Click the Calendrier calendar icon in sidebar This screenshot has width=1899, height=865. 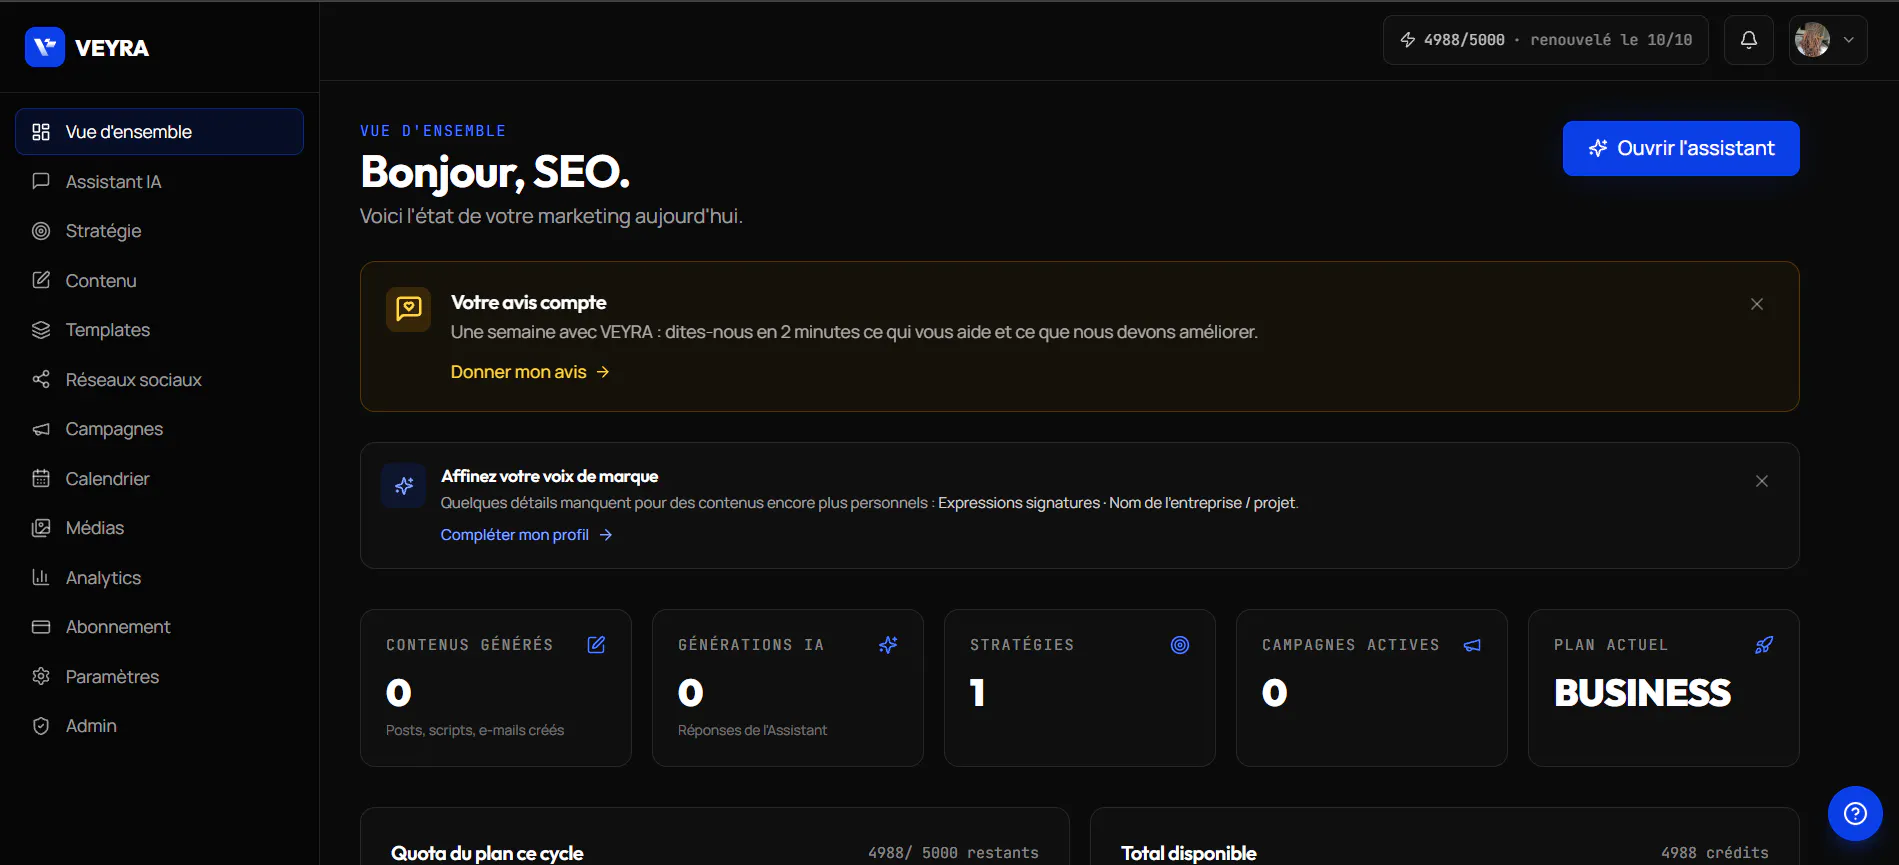pyautogui.click(x=41, y=478)
